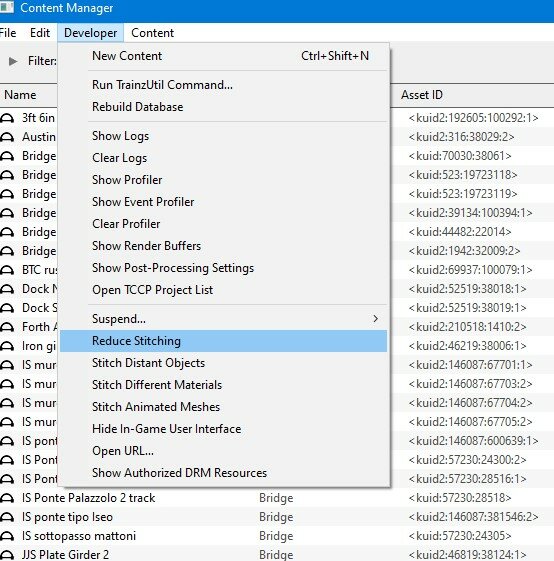Open Show Profiler

click(x=223, y=180)
